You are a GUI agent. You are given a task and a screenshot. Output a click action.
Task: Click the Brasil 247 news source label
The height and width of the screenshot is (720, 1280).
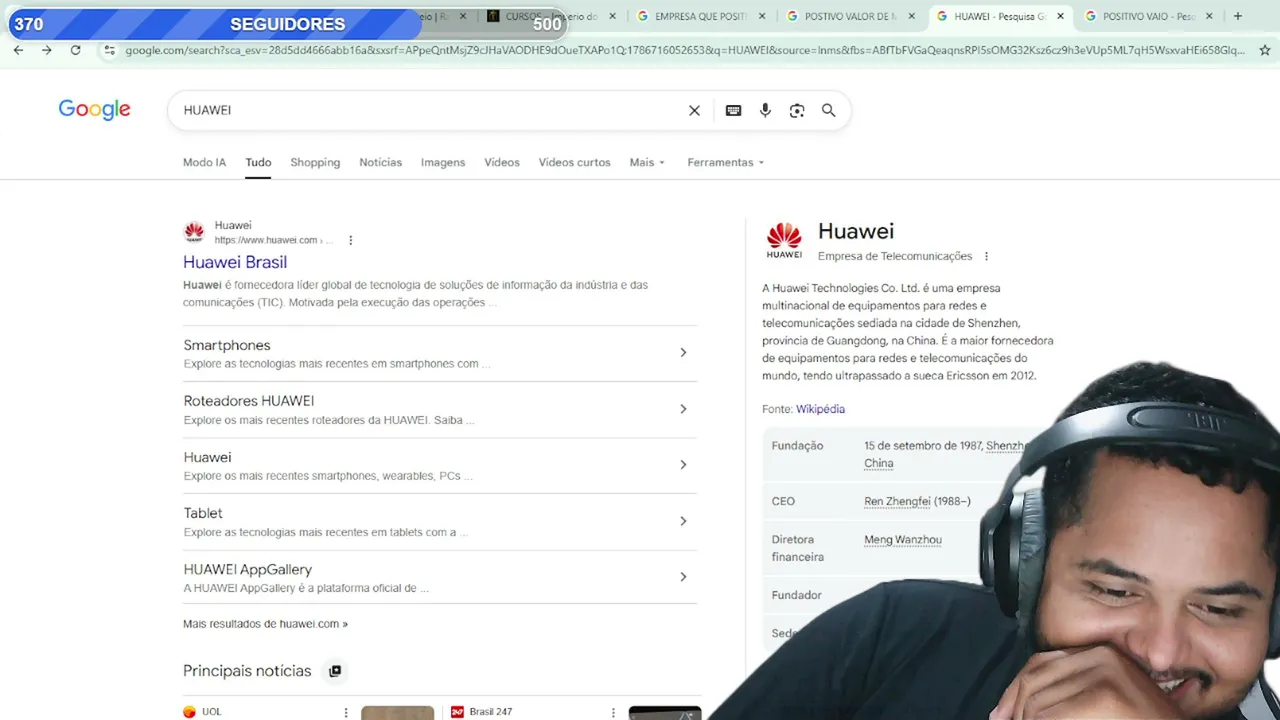[490, 712]
